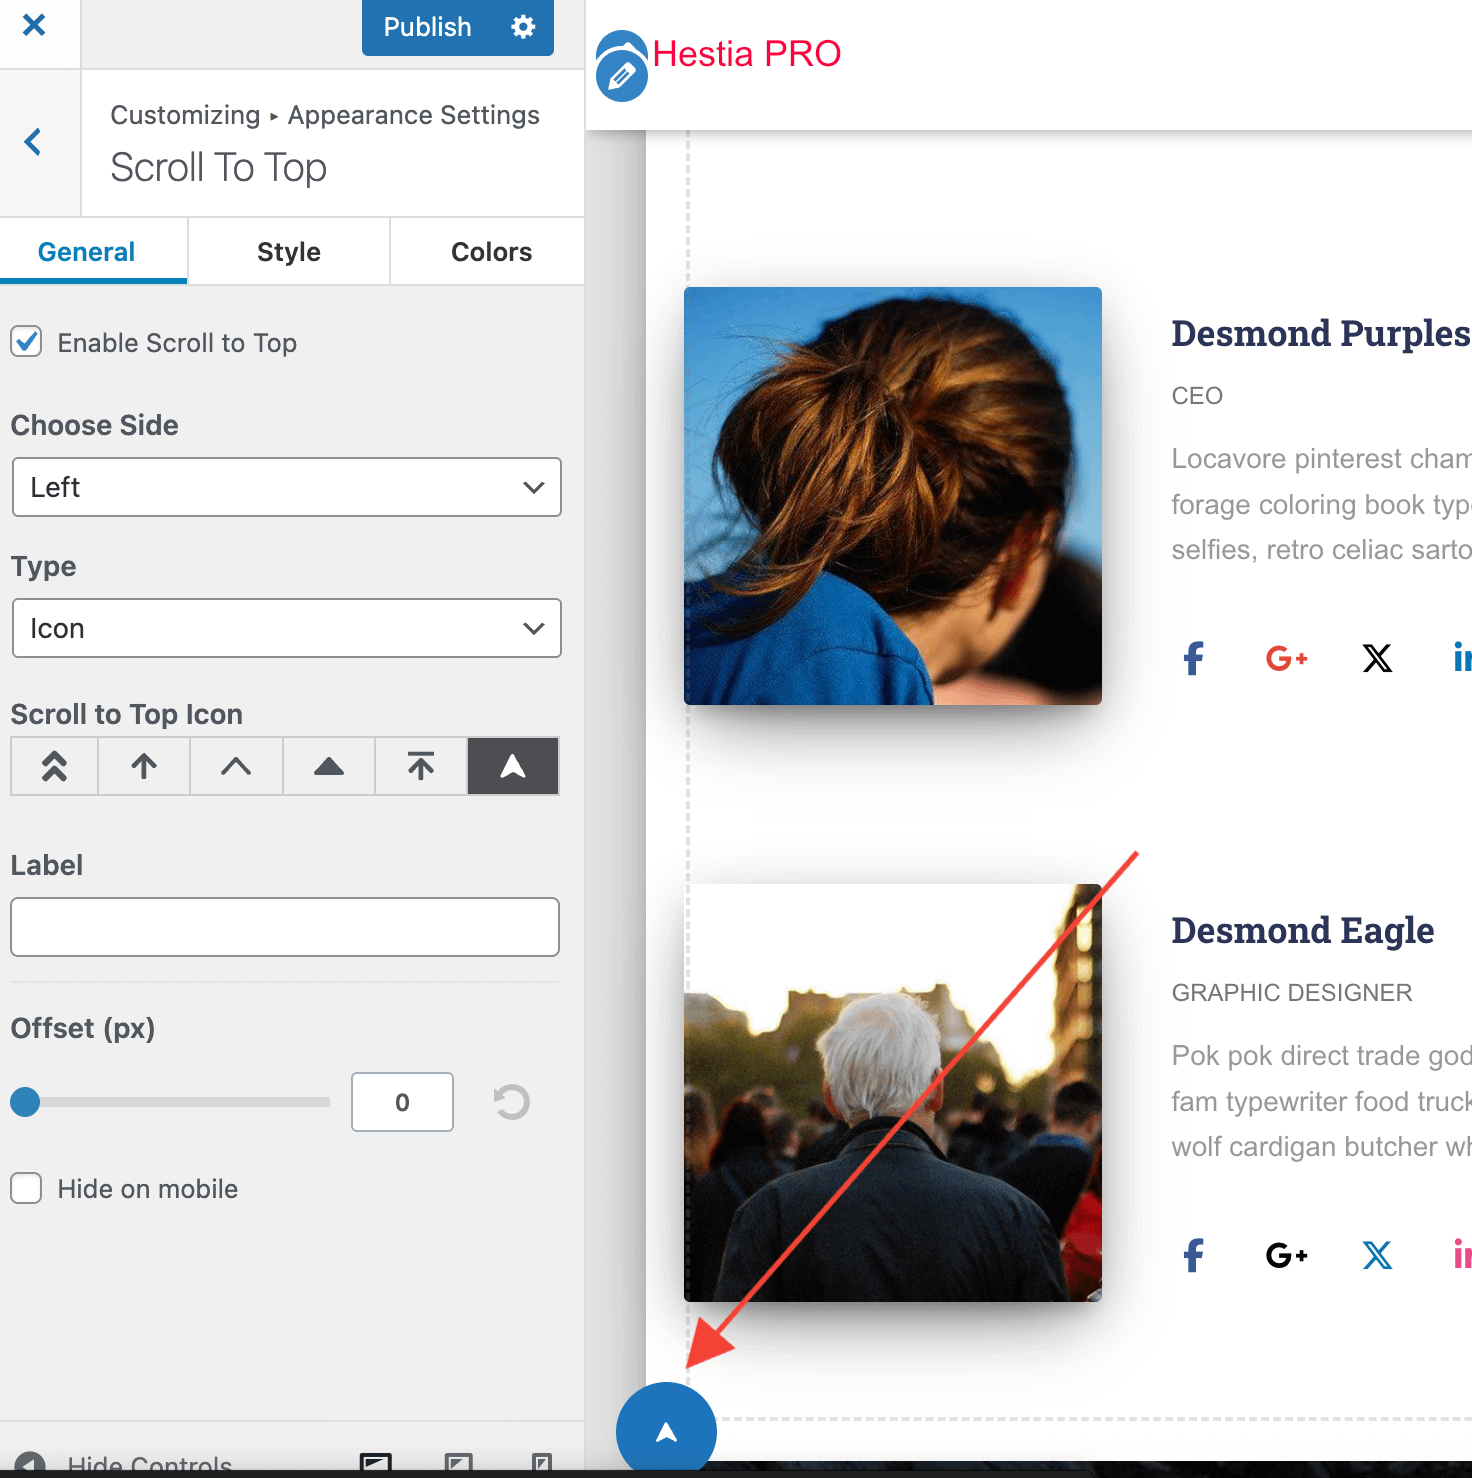Click the edit pencil shortcut by Hestia PRO
This screenshot has height=1478, width=1472.
click(x=622, y=75)
